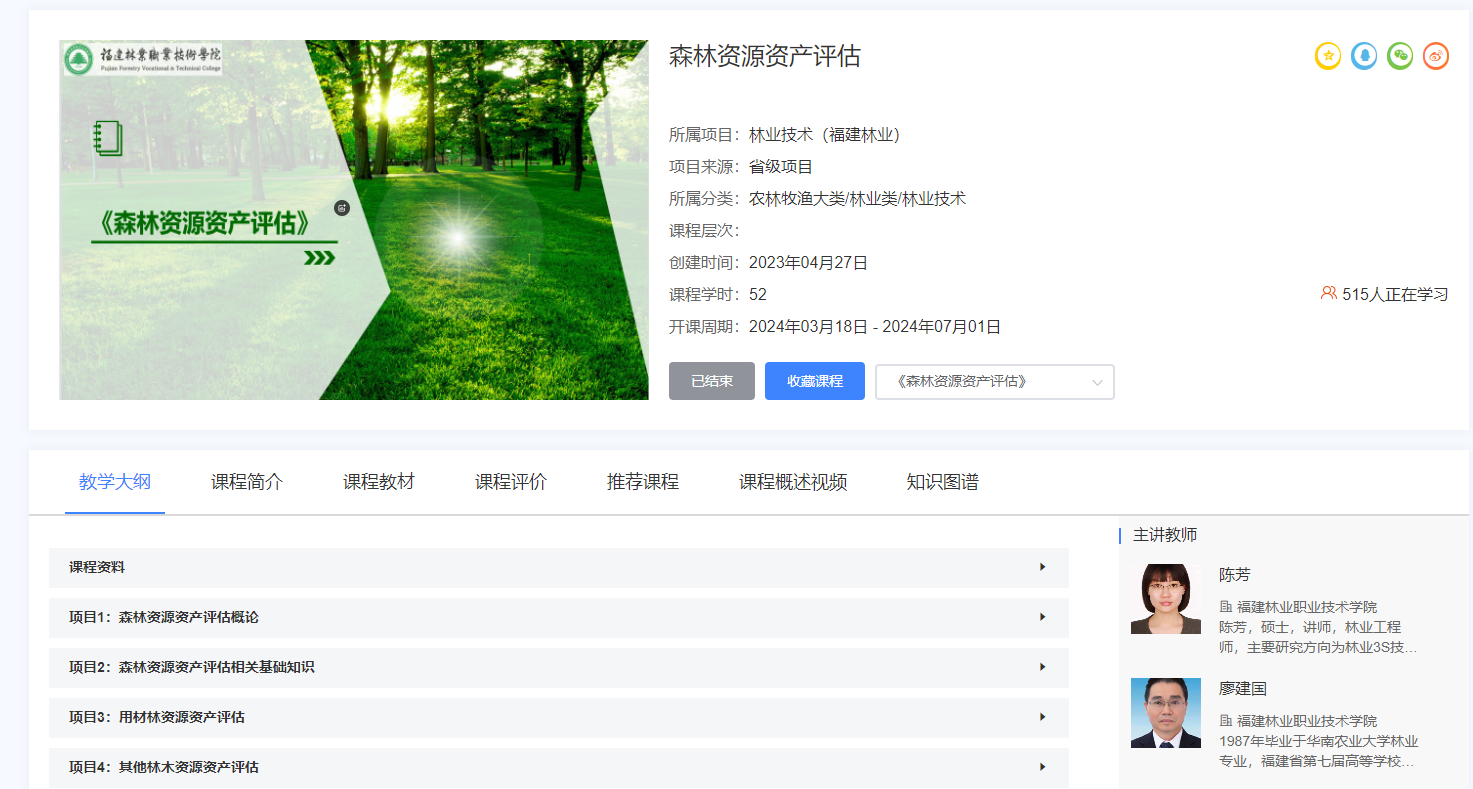
Task: Expand the 课程资料 section arrow
Action: pos(1042,567)
